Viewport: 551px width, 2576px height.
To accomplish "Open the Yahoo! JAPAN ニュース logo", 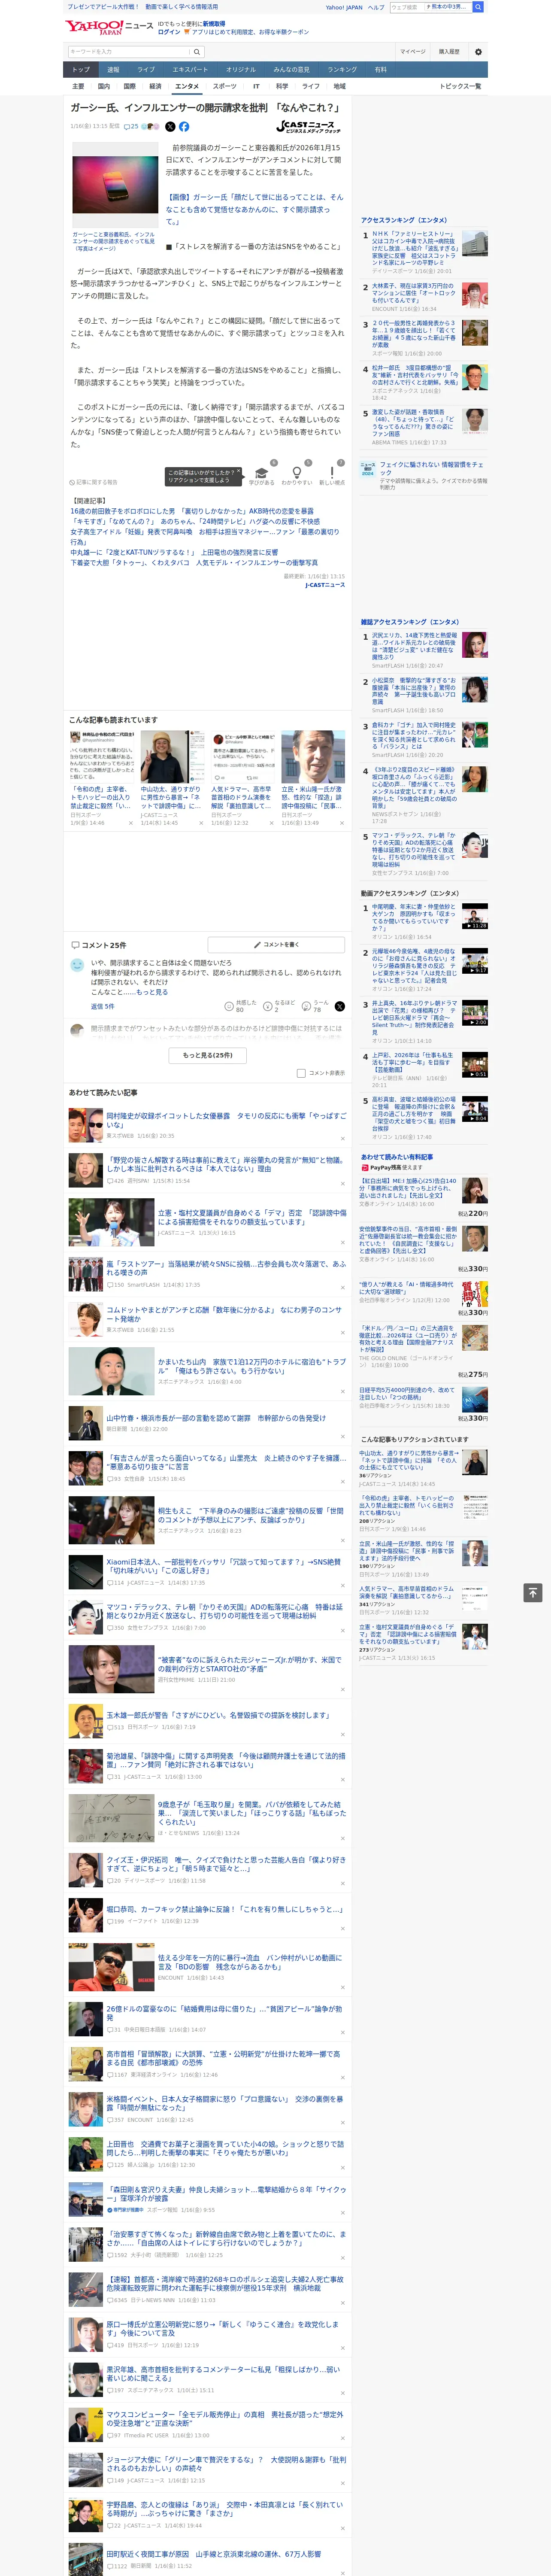I will coord(109,28).
